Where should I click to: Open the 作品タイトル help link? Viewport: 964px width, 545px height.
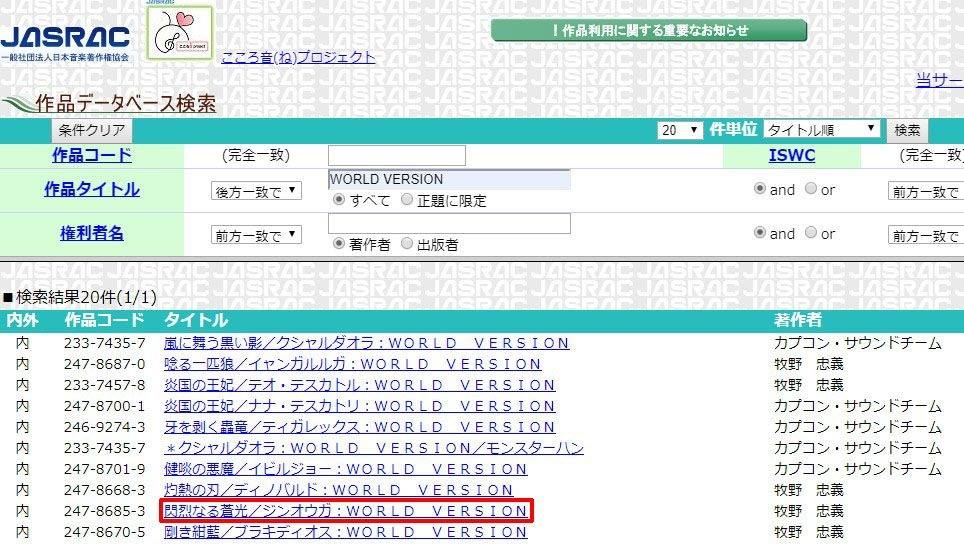click(92, 189)
